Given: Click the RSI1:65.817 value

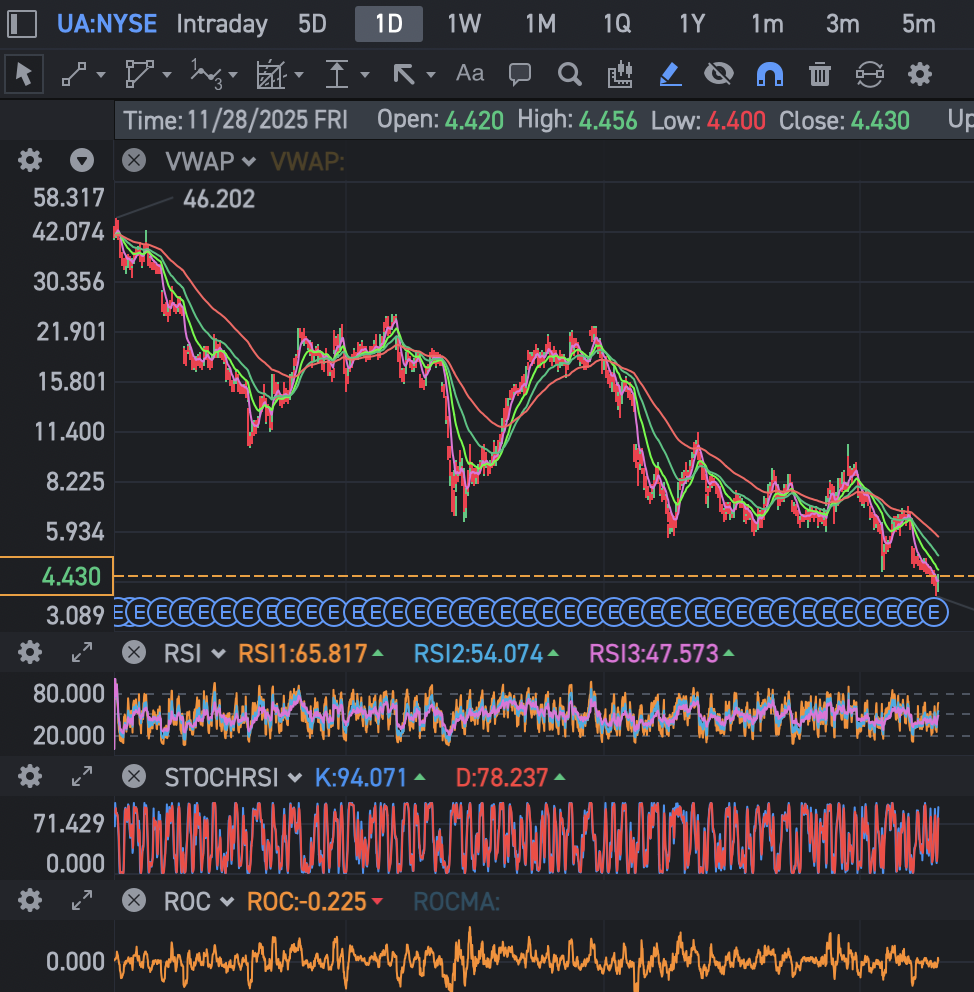Looking at the screenshot, I should tap(302, 654).
